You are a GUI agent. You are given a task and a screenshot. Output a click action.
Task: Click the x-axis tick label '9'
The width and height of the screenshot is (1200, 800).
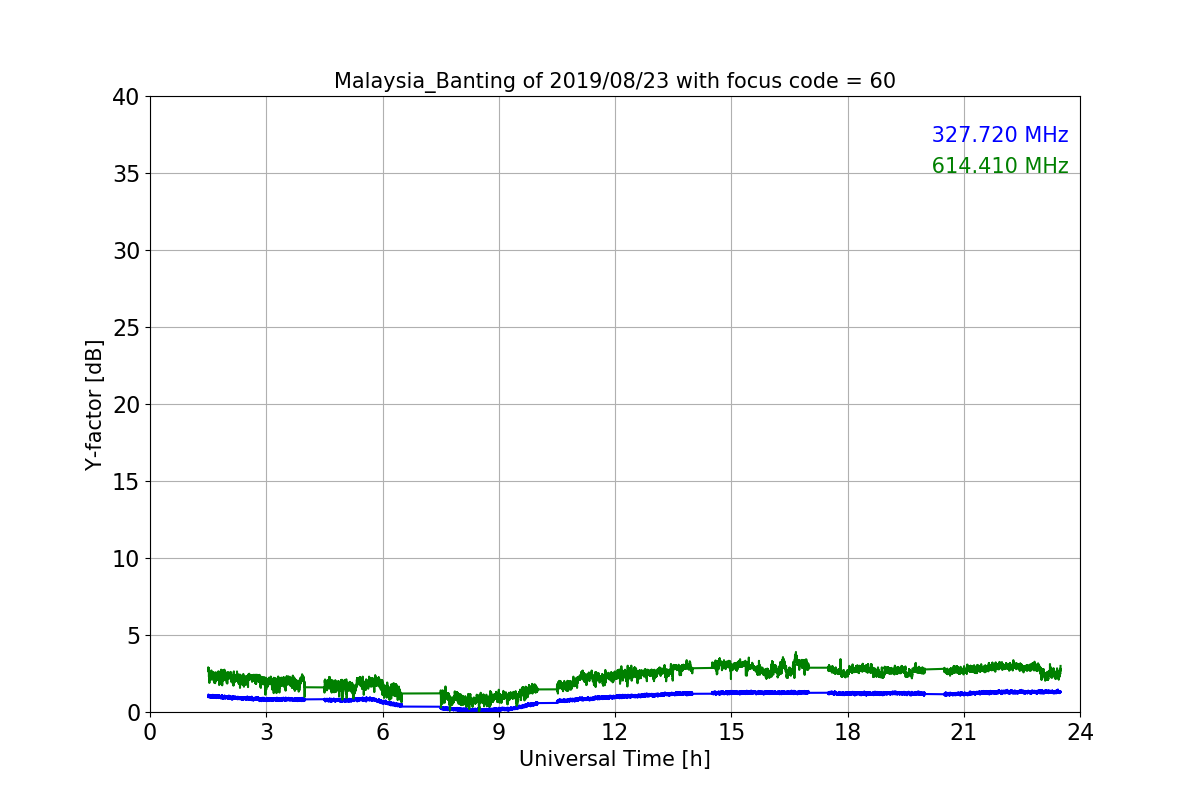click(499, 732)
